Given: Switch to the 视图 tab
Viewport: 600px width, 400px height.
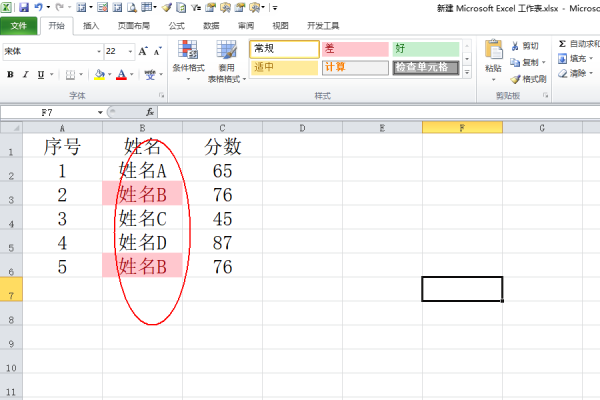Looking at the screenshot, I should 280,26.
